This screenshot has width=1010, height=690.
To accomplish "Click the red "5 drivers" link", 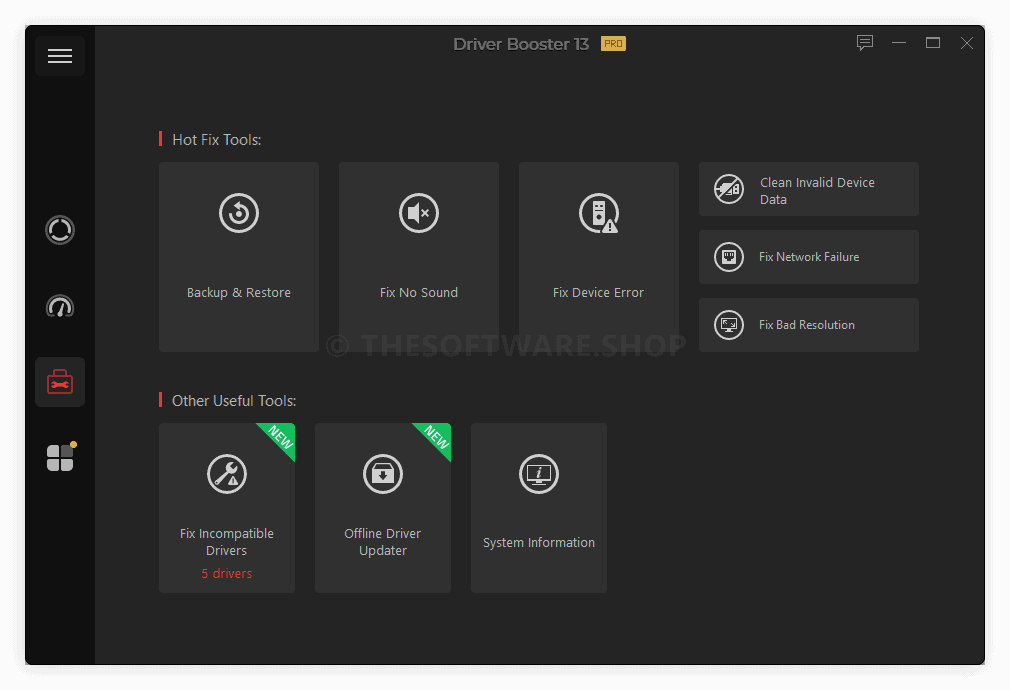I will [227, 574].
